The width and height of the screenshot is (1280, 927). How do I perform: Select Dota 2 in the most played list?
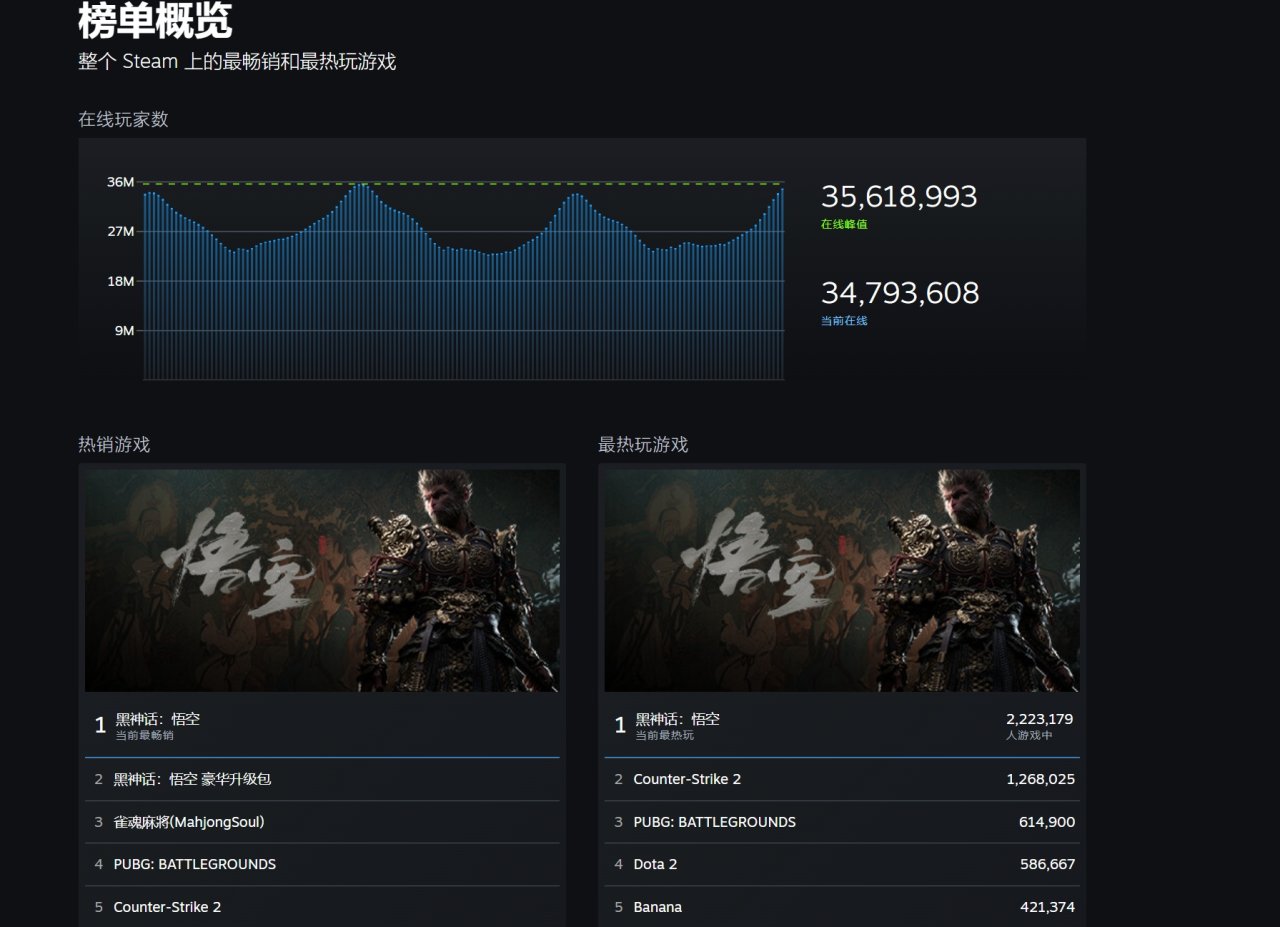[842, 864]
